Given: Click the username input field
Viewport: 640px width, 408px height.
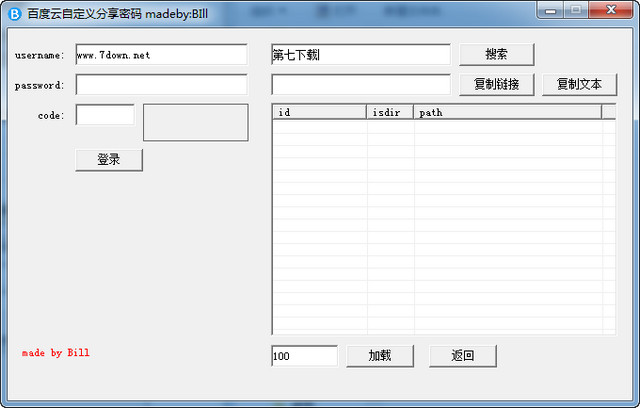Looking at the screenshot, I should (x=162, y=55).
